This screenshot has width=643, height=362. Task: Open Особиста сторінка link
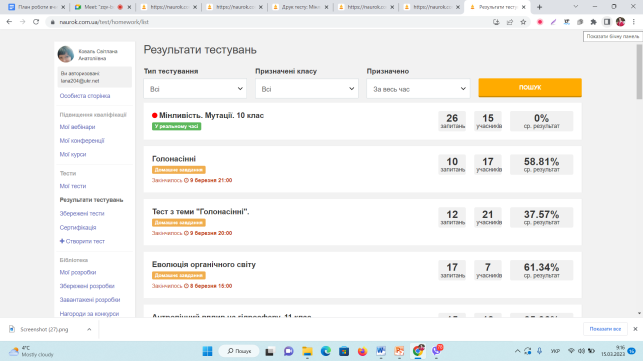coord(85,96)
